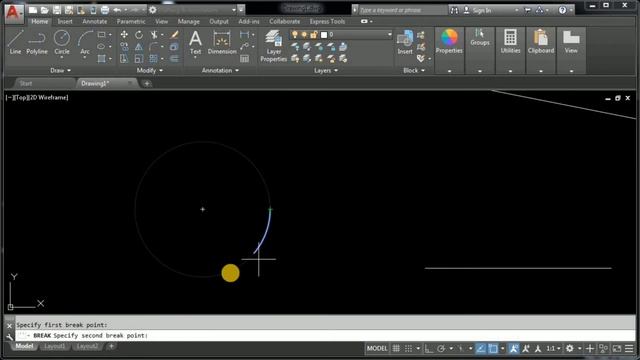Toggle polar tracking in status bar
Image resolution: width=640 pixels, height=360 pixels.
(441, 348)
